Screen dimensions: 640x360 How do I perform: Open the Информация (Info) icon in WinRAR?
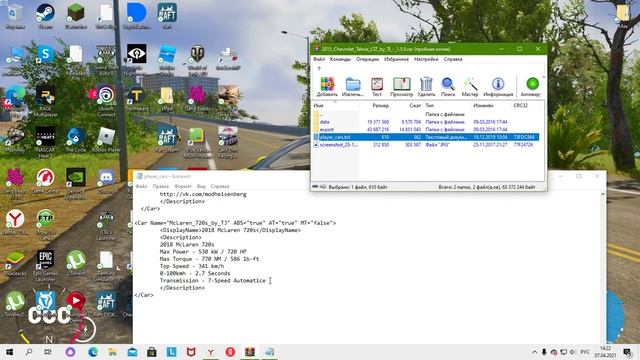[498, 87]
